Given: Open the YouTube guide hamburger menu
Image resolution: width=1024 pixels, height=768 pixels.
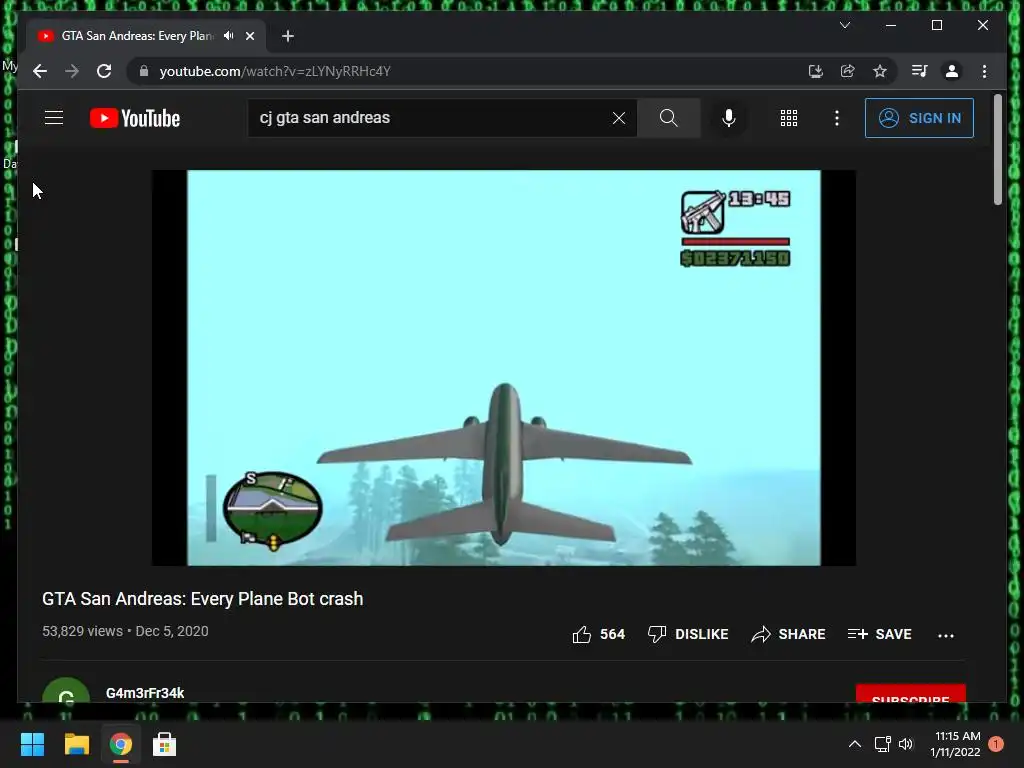Looking at the screenshot, I should (x=54, y=118).
